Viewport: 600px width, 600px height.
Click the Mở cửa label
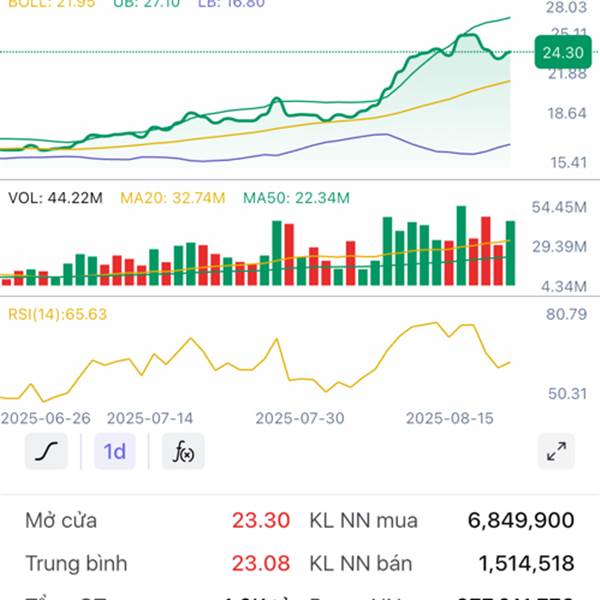tap(61, 520)
